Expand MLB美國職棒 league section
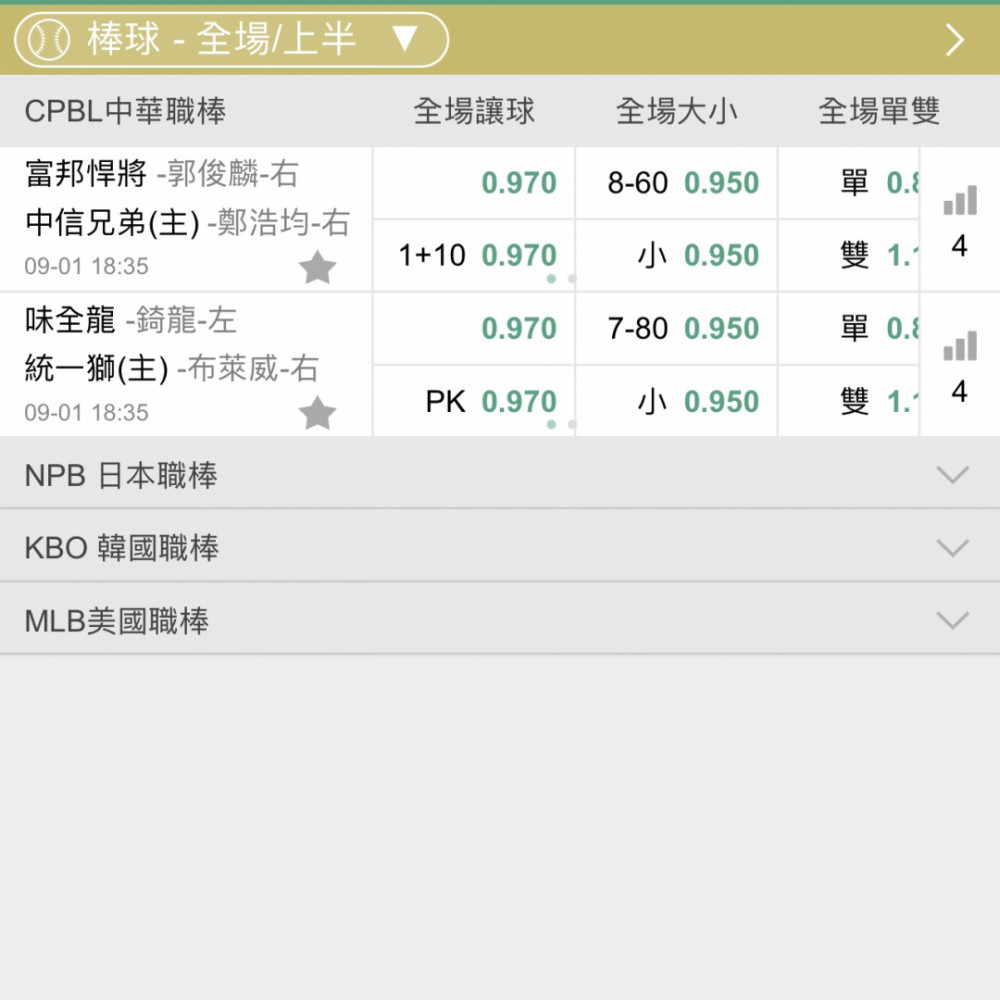 (x=500, y=619)
